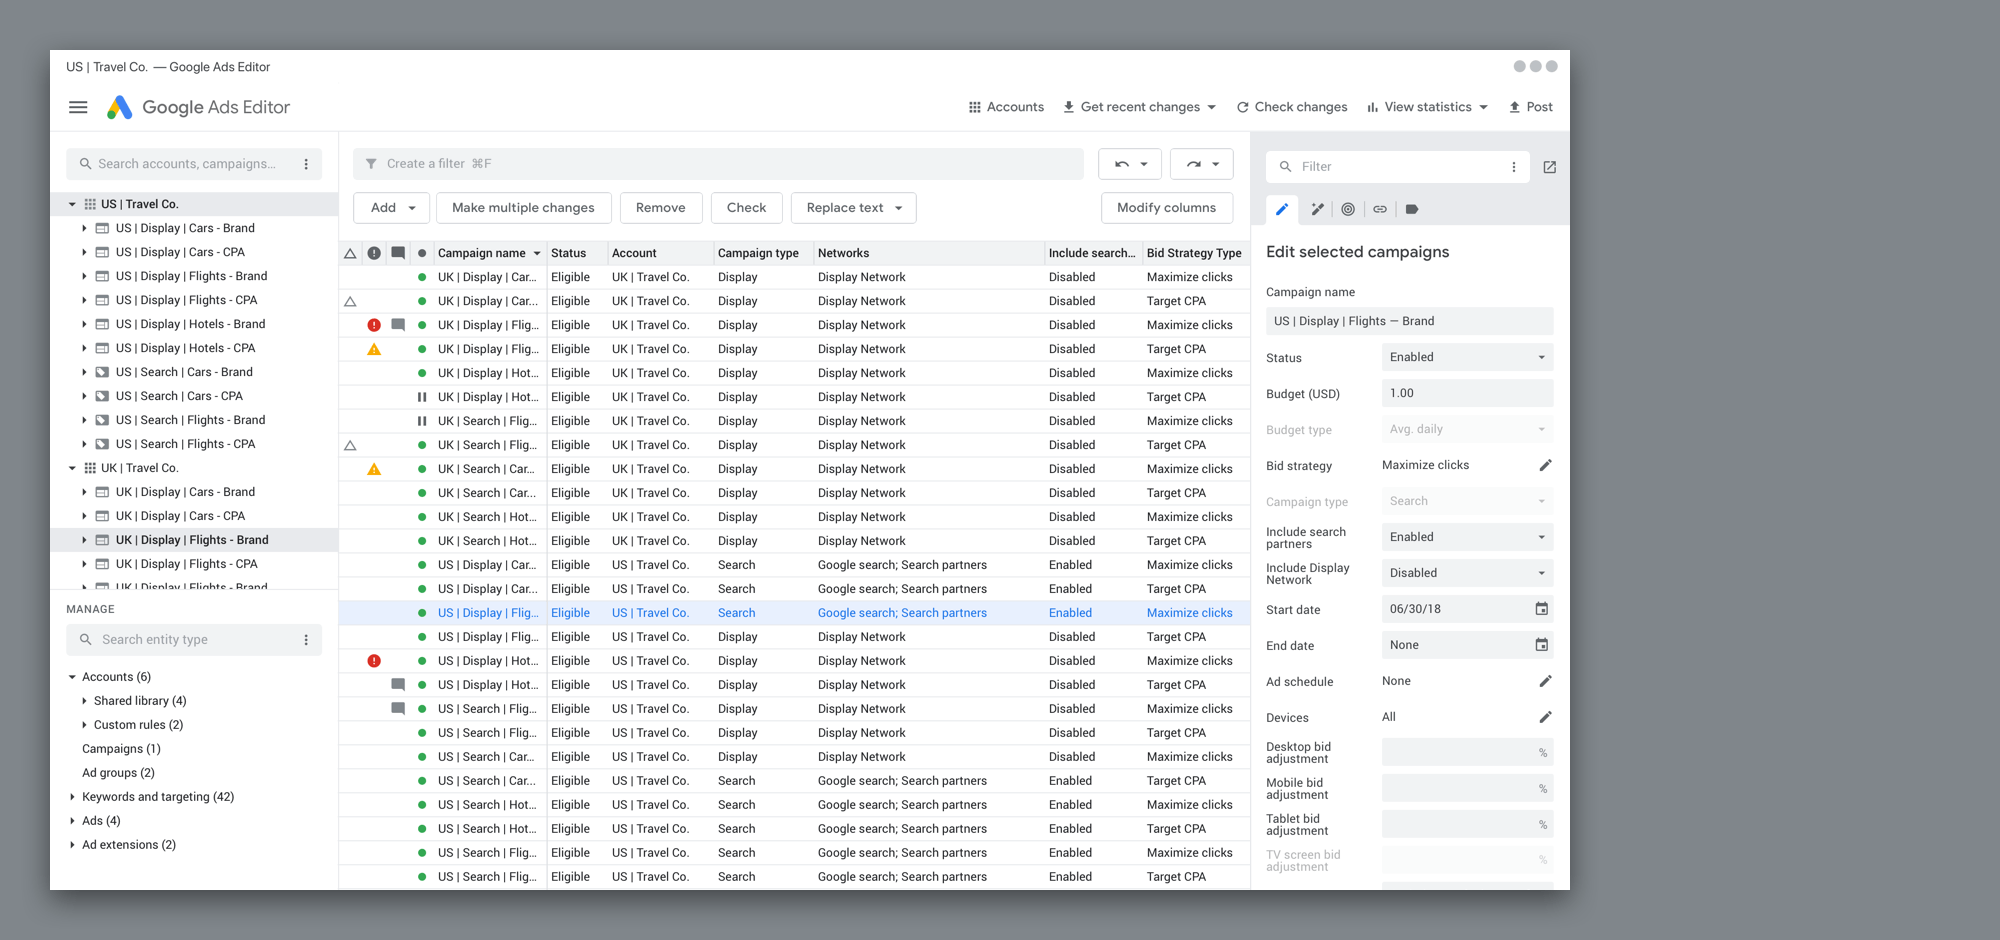Click the calendar icon beside Start date

[1543, 608]
